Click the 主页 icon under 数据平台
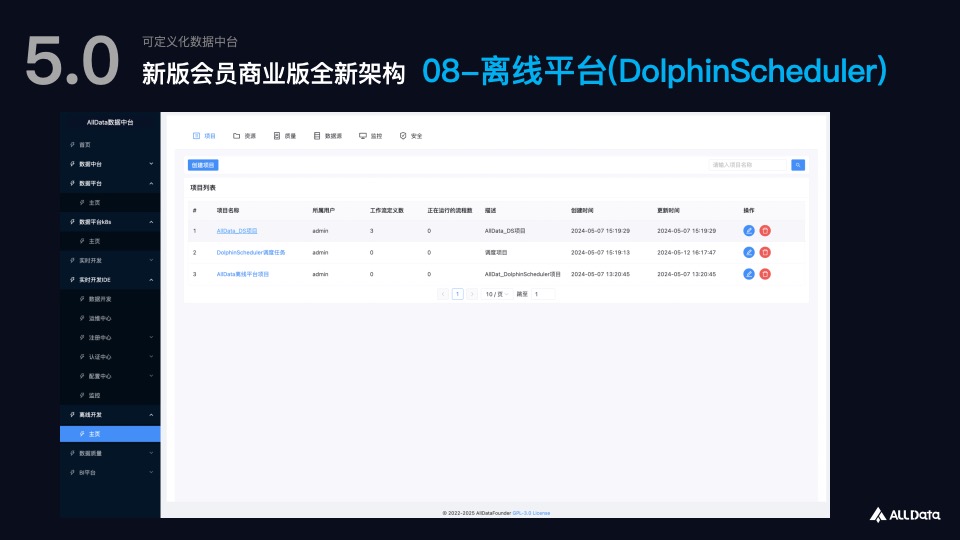960x540 pixels. pos(82,202)
